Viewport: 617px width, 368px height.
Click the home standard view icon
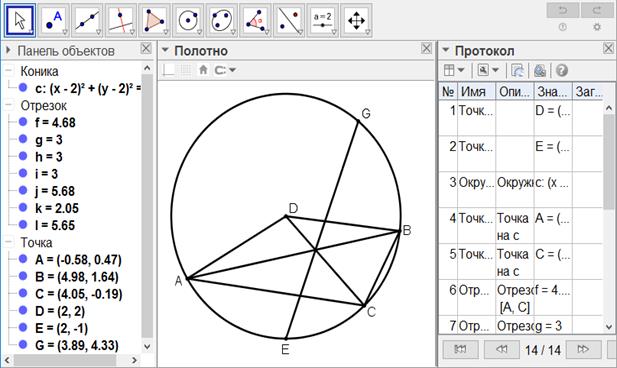point(203,70)
